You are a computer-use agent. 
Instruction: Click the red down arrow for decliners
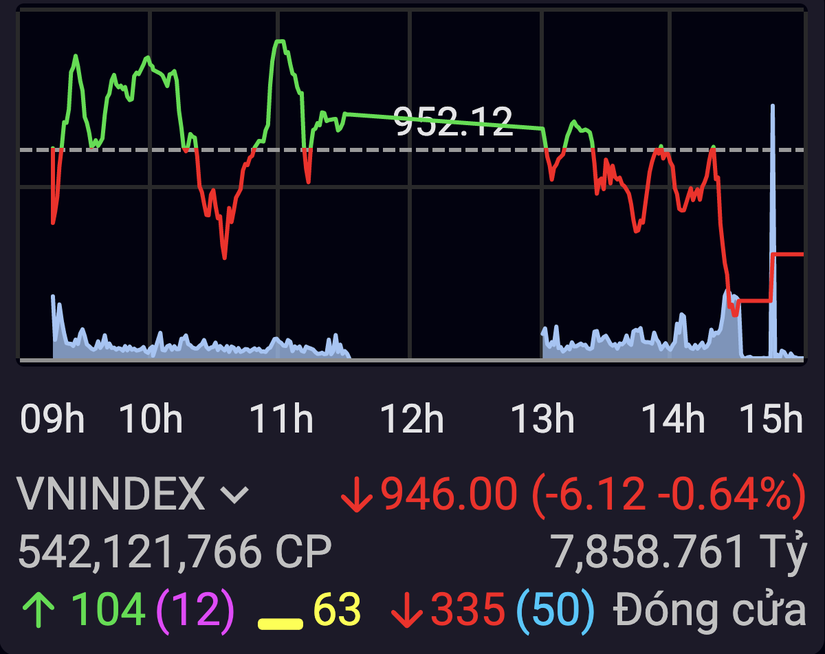(407, 610)
